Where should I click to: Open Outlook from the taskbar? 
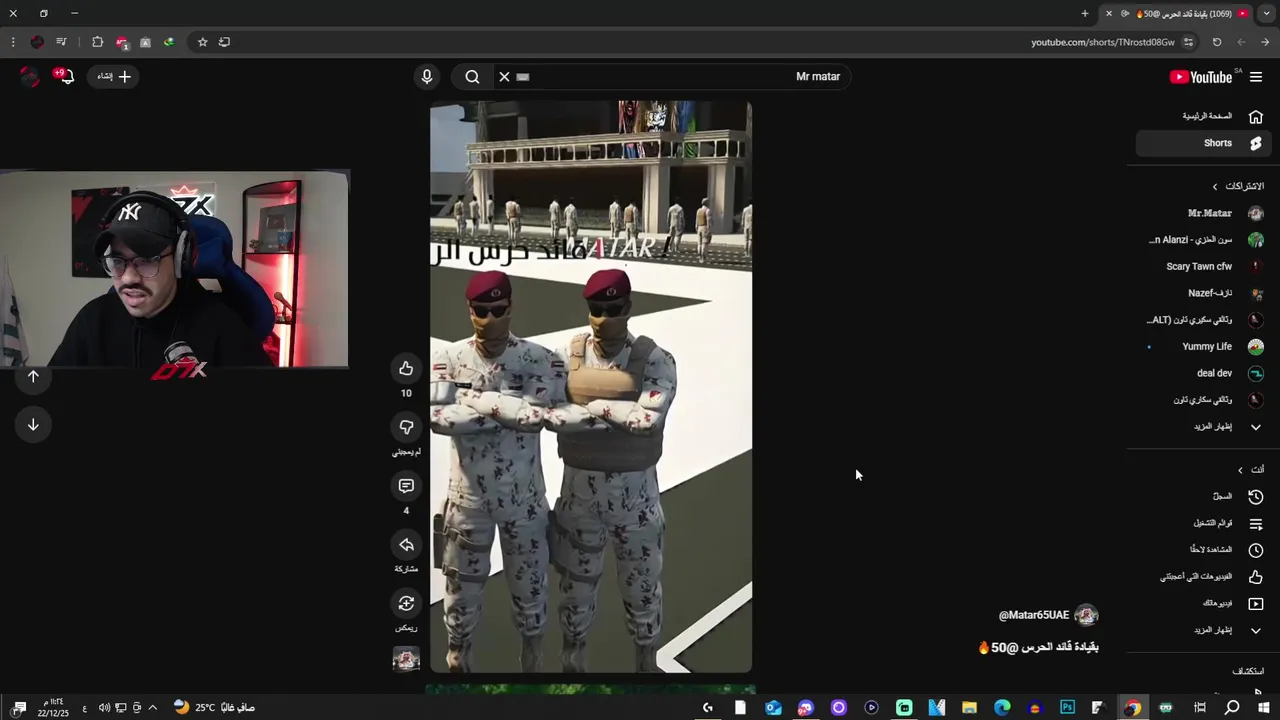click(773, 707)
